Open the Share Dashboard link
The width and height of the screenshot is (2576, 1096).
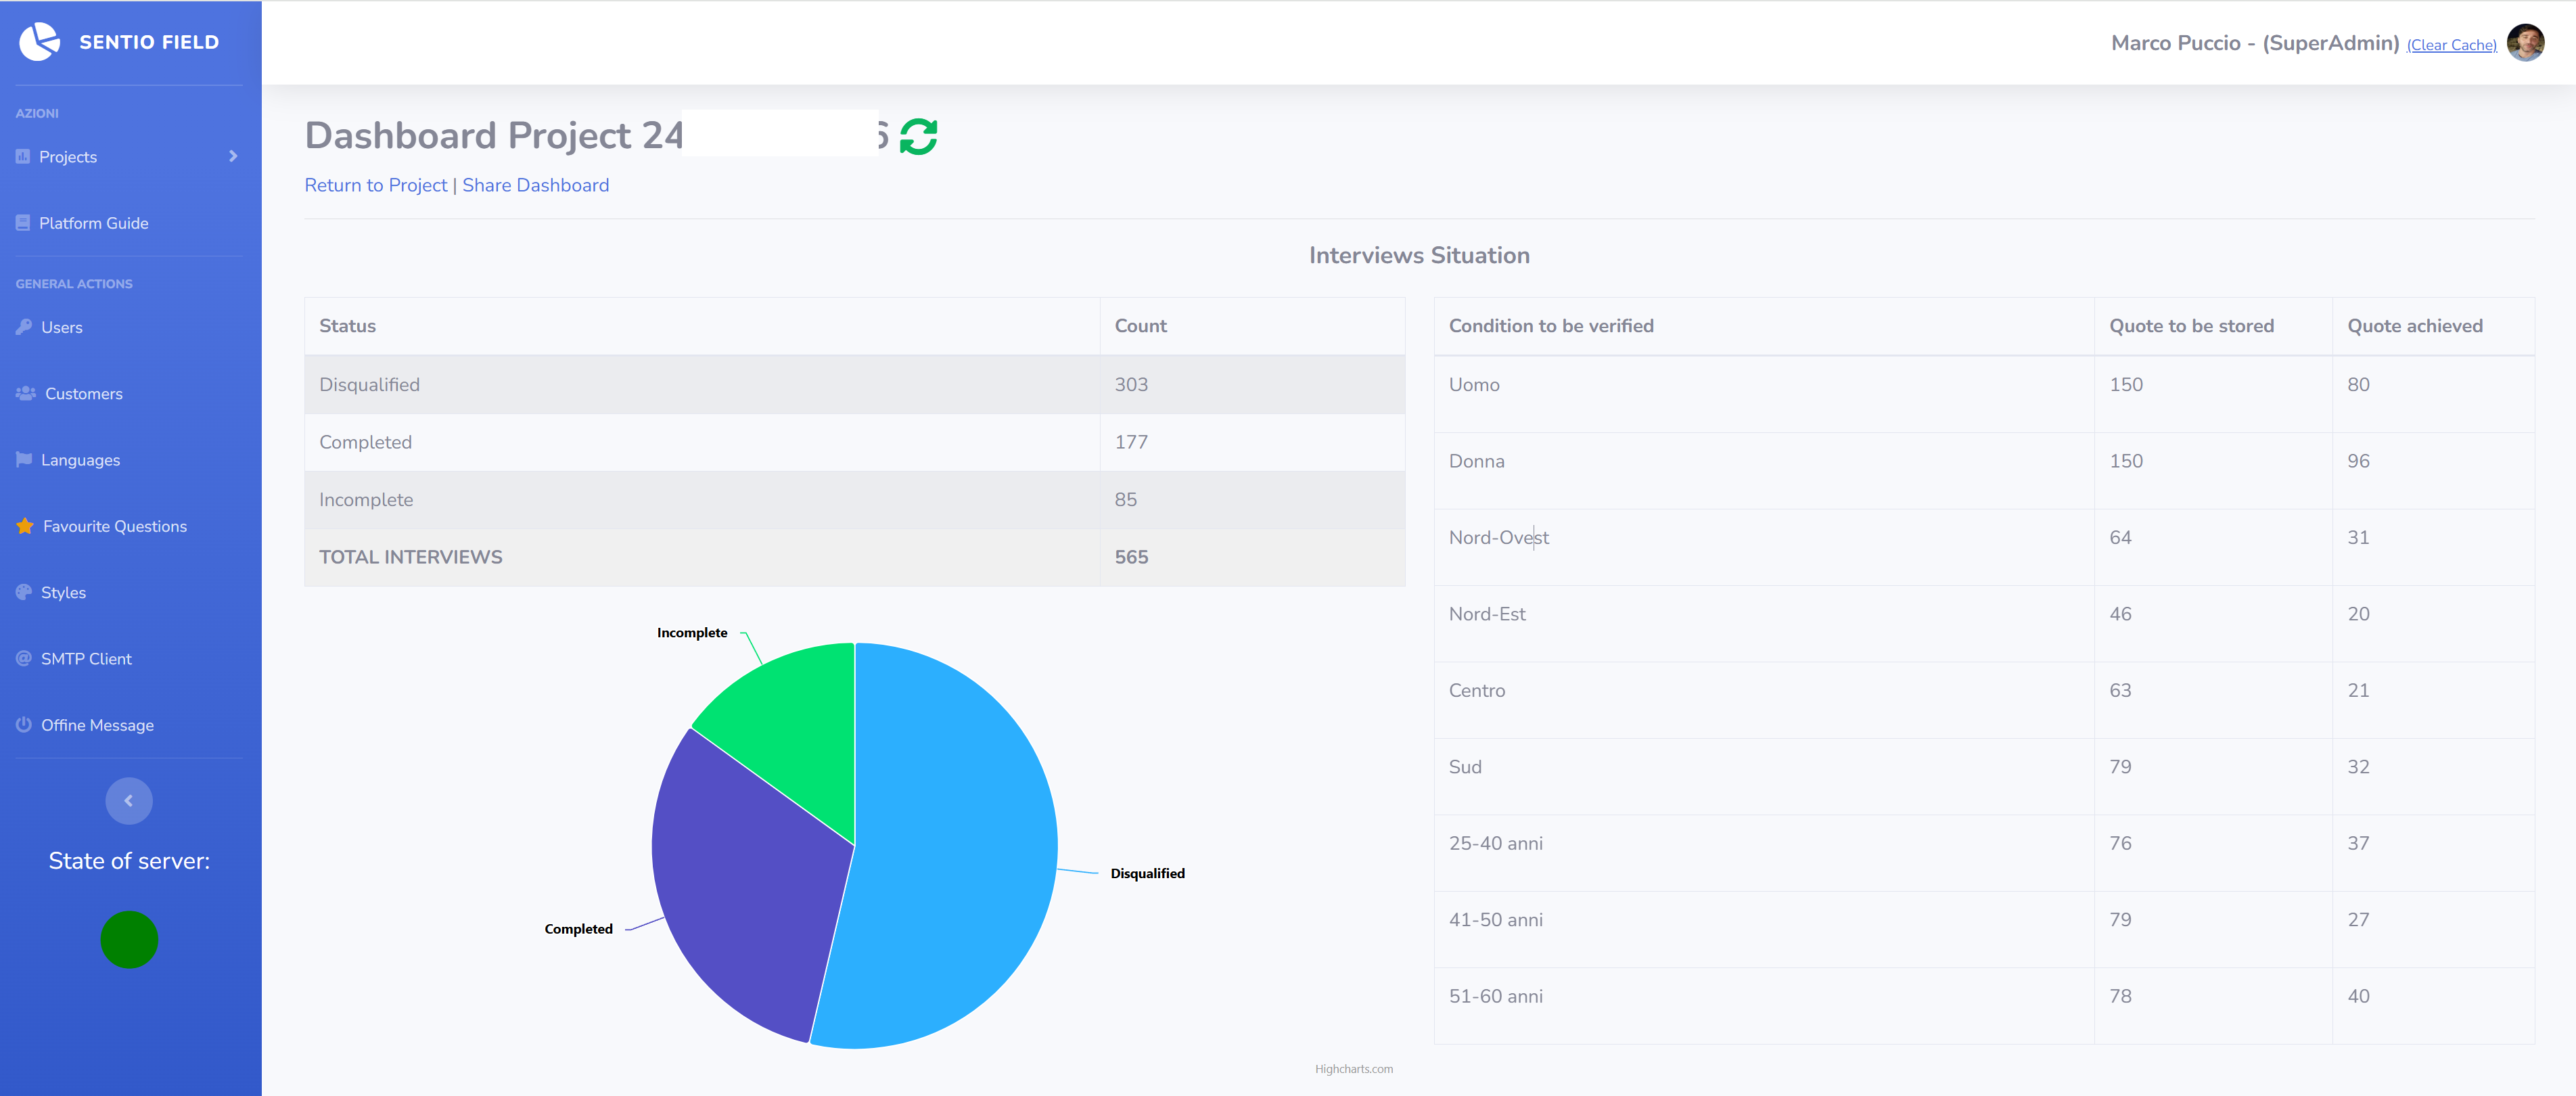(x=536, y=185)
